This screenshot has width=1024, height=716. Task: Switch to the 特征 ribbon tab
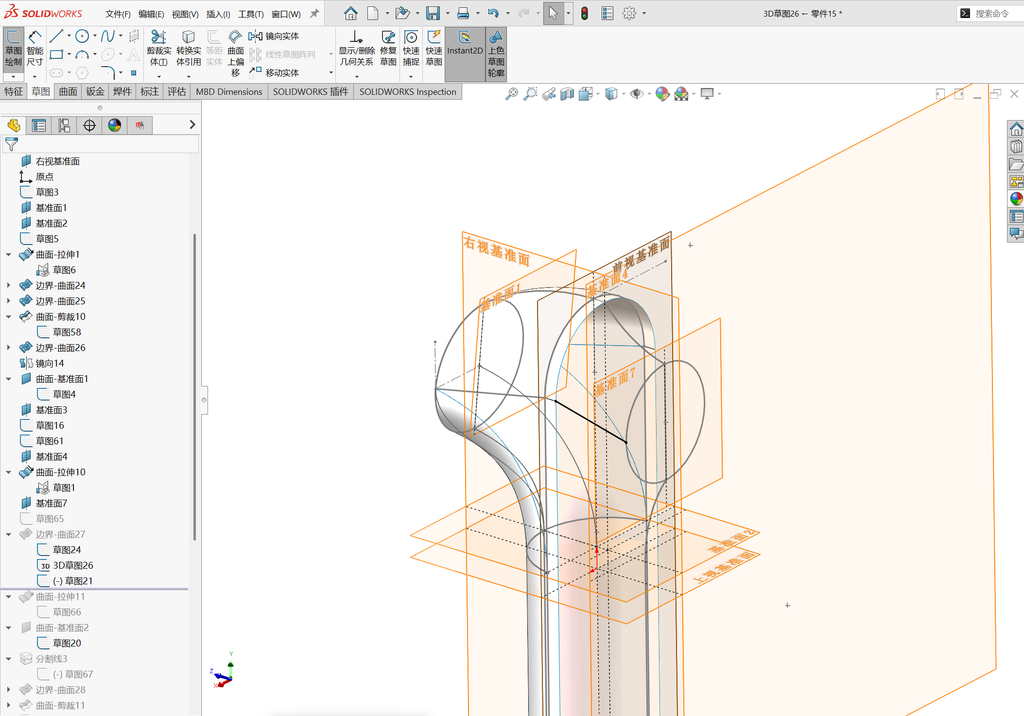point(13,91)
